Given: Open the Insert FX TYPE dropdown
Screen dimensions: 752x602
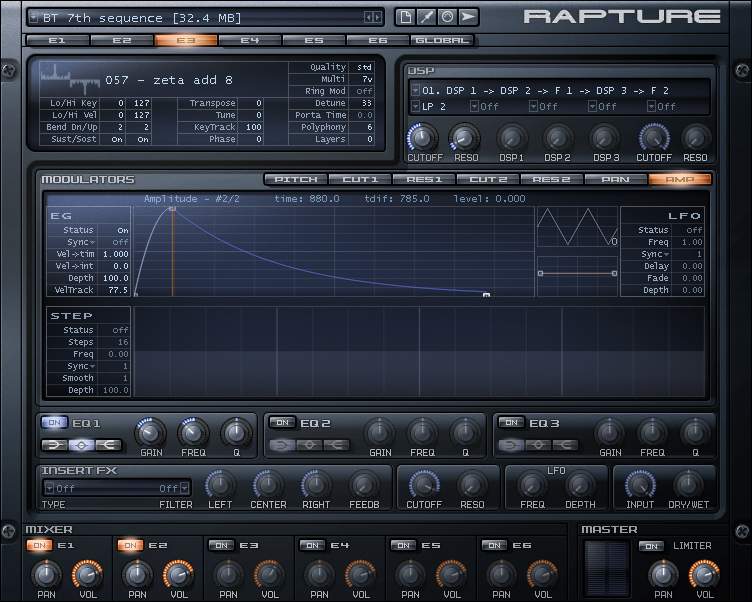Looking at the screenshot, I should tap(49, 488).
